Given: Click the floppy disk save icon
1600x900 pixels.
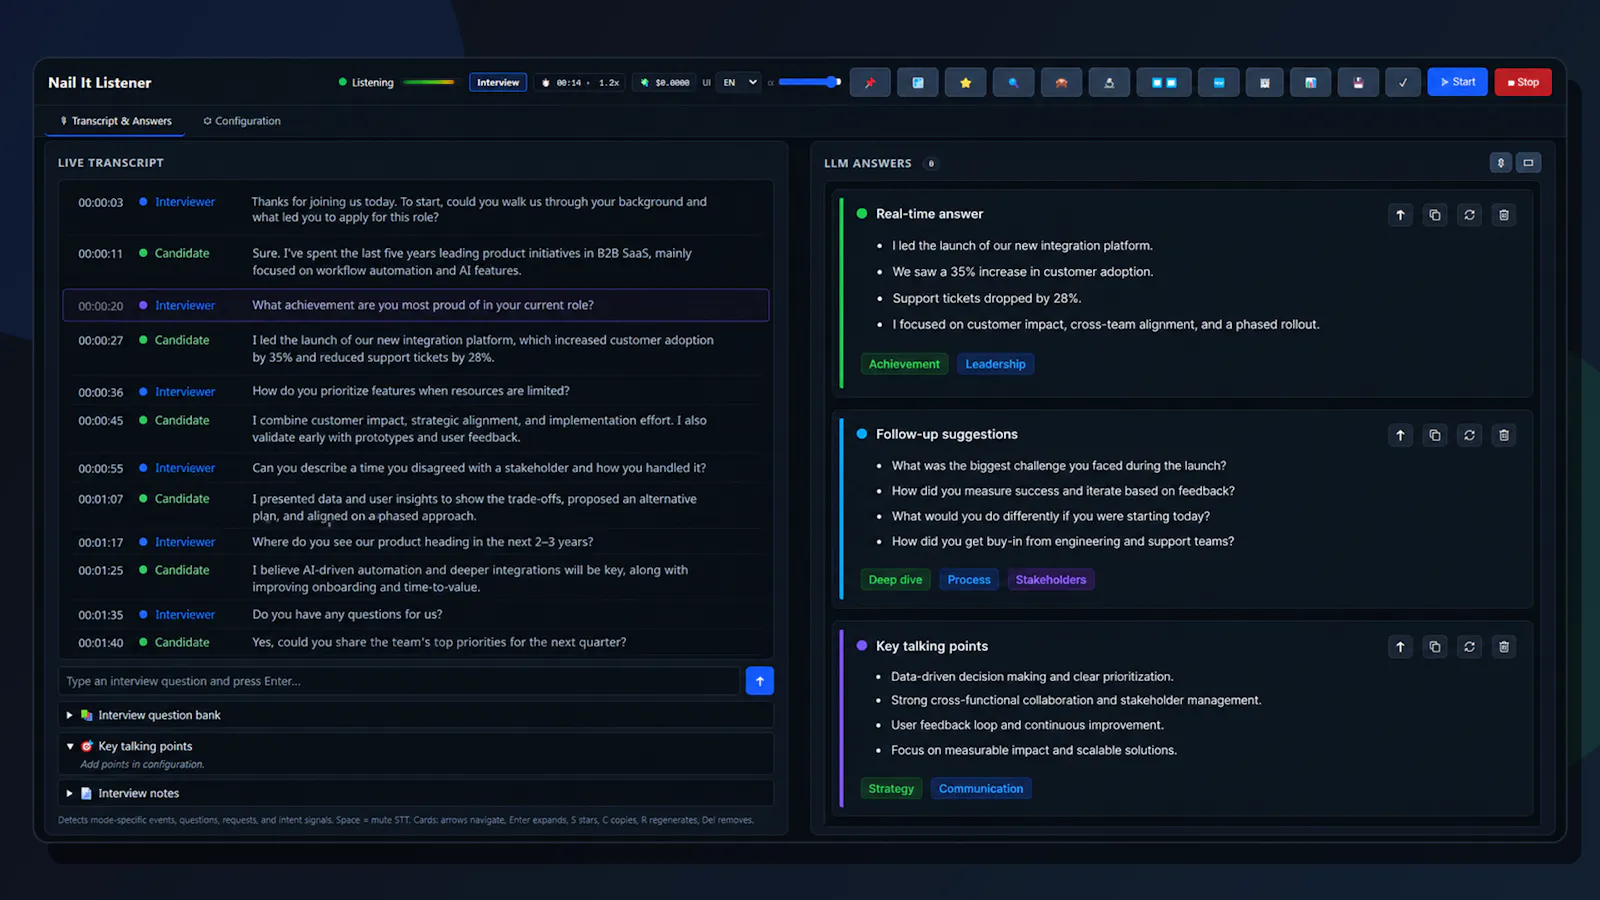Looking at the screenshot, I should [1358, 82].
